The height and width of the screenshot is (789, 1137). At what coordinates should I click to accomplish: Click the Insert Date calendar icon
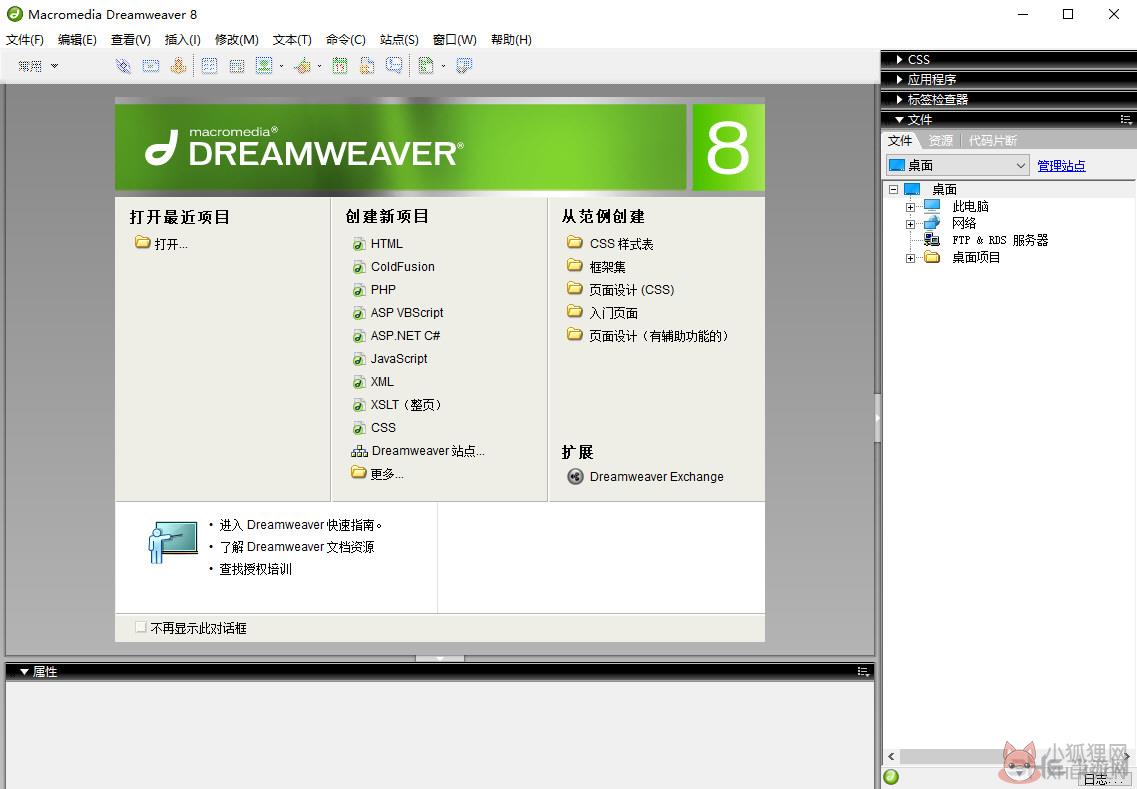[x=340, y=66]
